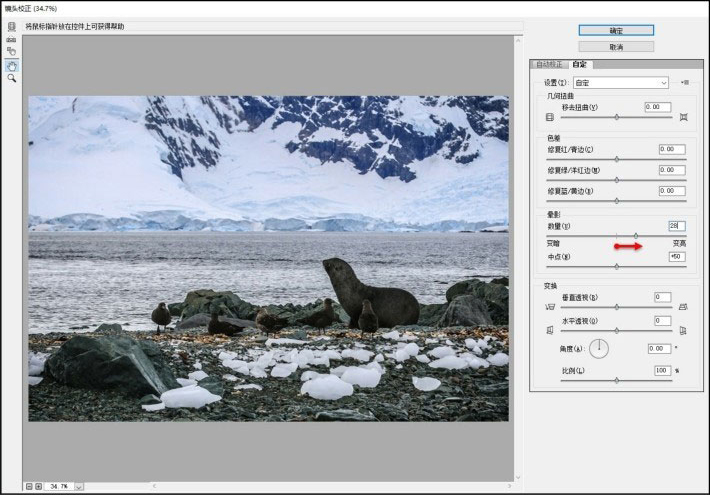Click zoom out minus button at bottom left
The height and width of the screenshot is (495, 710).
(x=30, y=486)
